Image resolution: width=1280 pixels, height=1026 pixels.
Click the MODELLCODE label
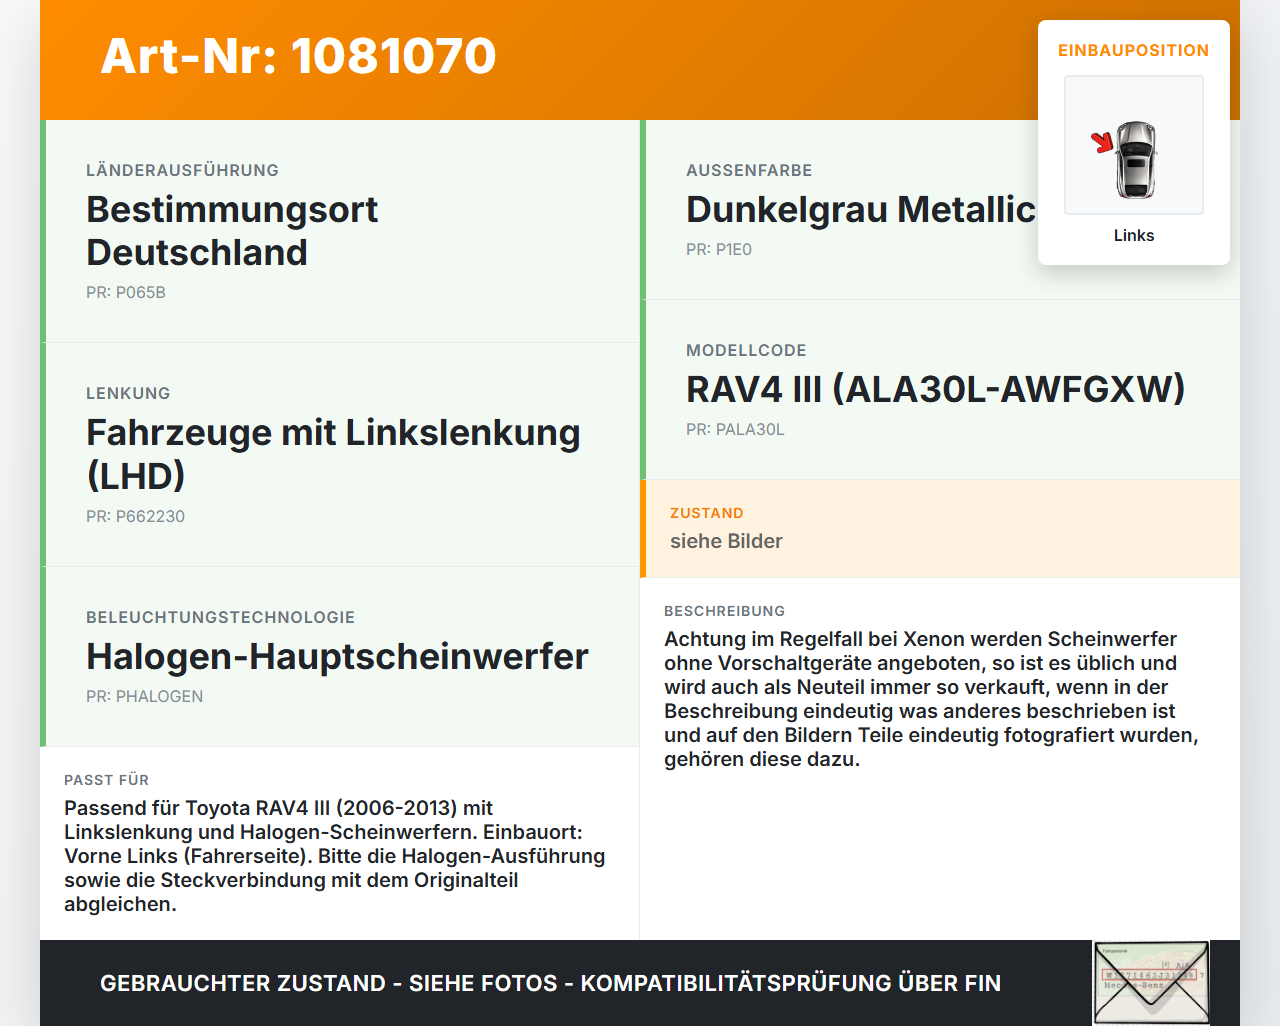746,350
